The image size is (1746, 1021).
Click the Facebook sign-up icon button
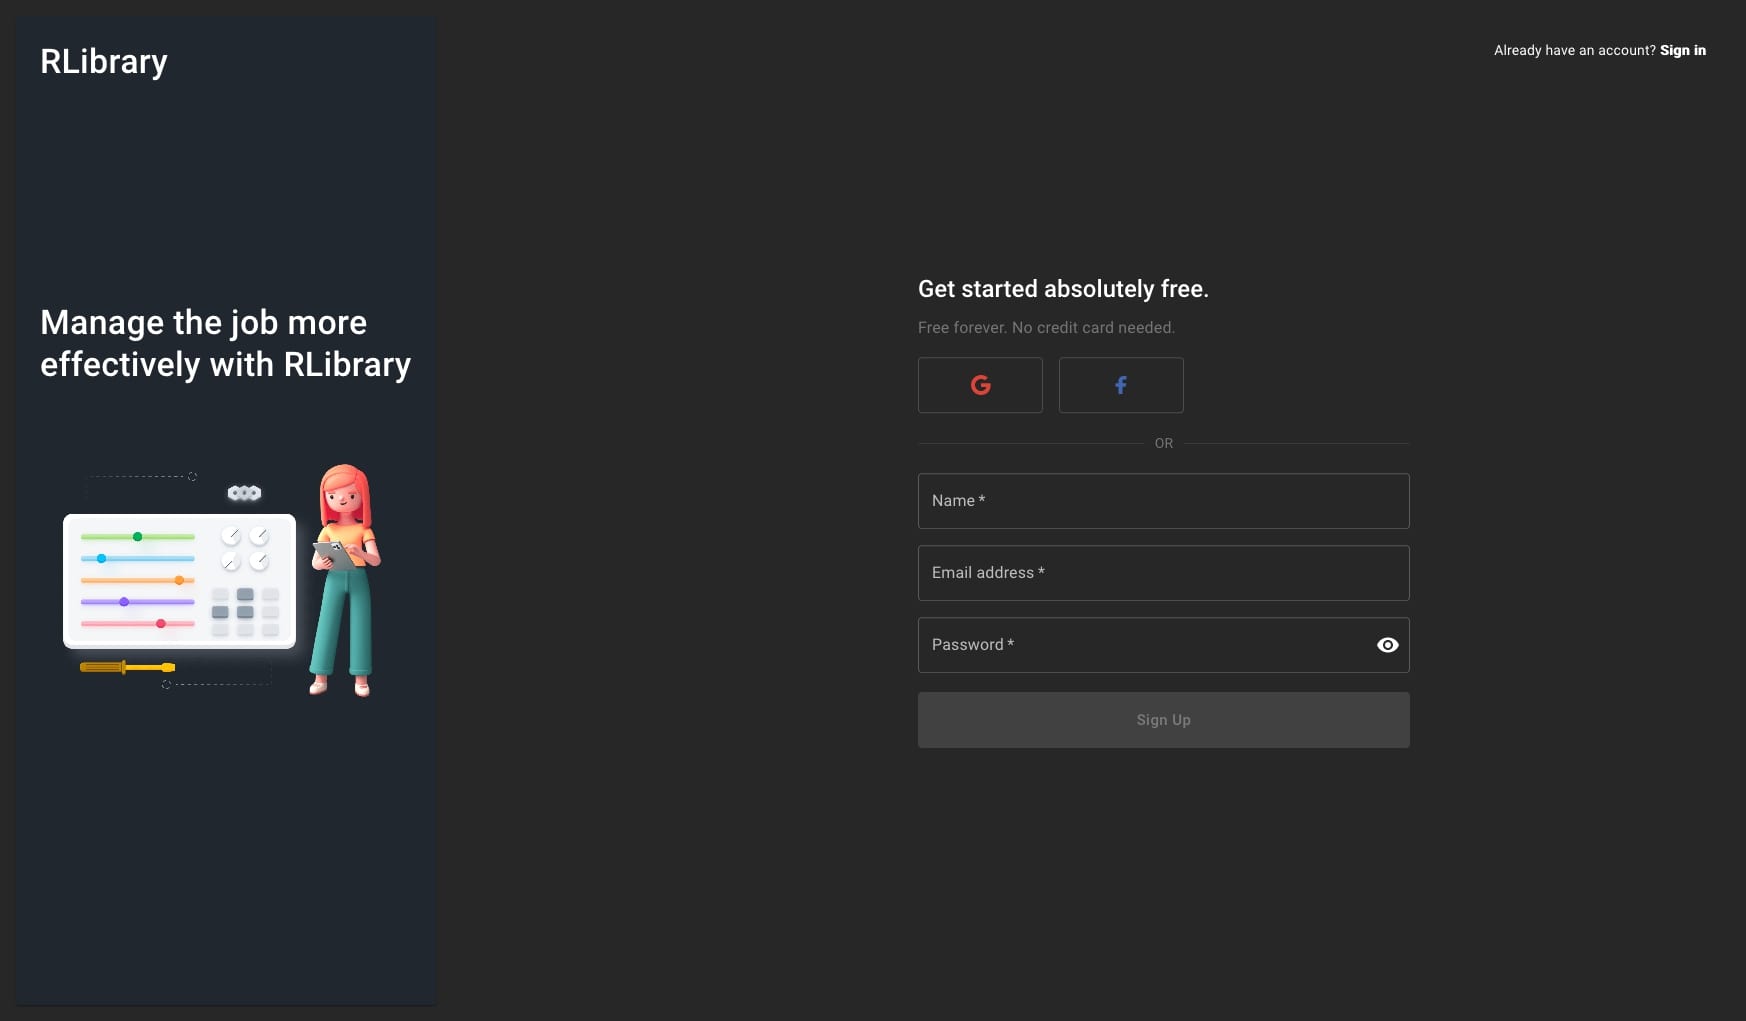[x=1120, y=385]
